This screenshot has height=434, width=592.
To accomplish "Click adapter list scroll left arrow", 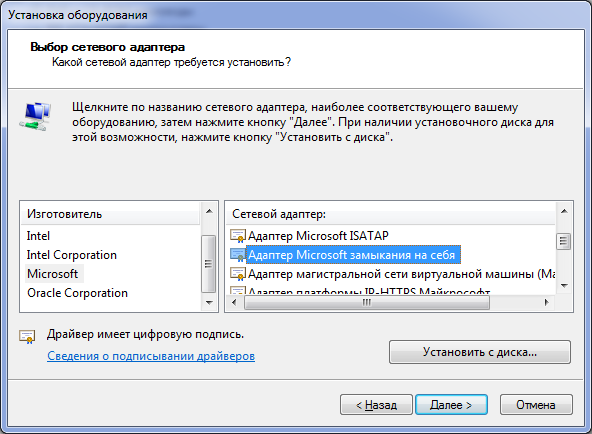I will [x=234, y=303].
